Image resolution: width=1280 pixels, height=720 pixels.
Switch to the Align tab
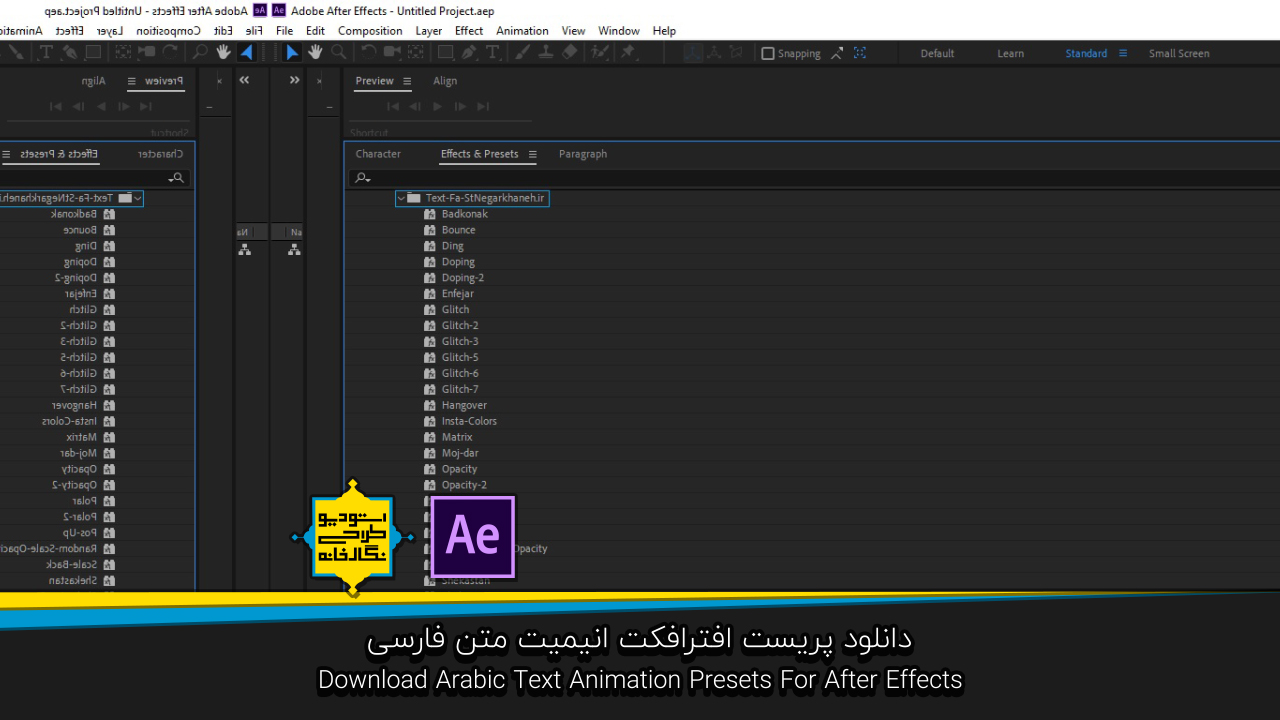point(445,81)
